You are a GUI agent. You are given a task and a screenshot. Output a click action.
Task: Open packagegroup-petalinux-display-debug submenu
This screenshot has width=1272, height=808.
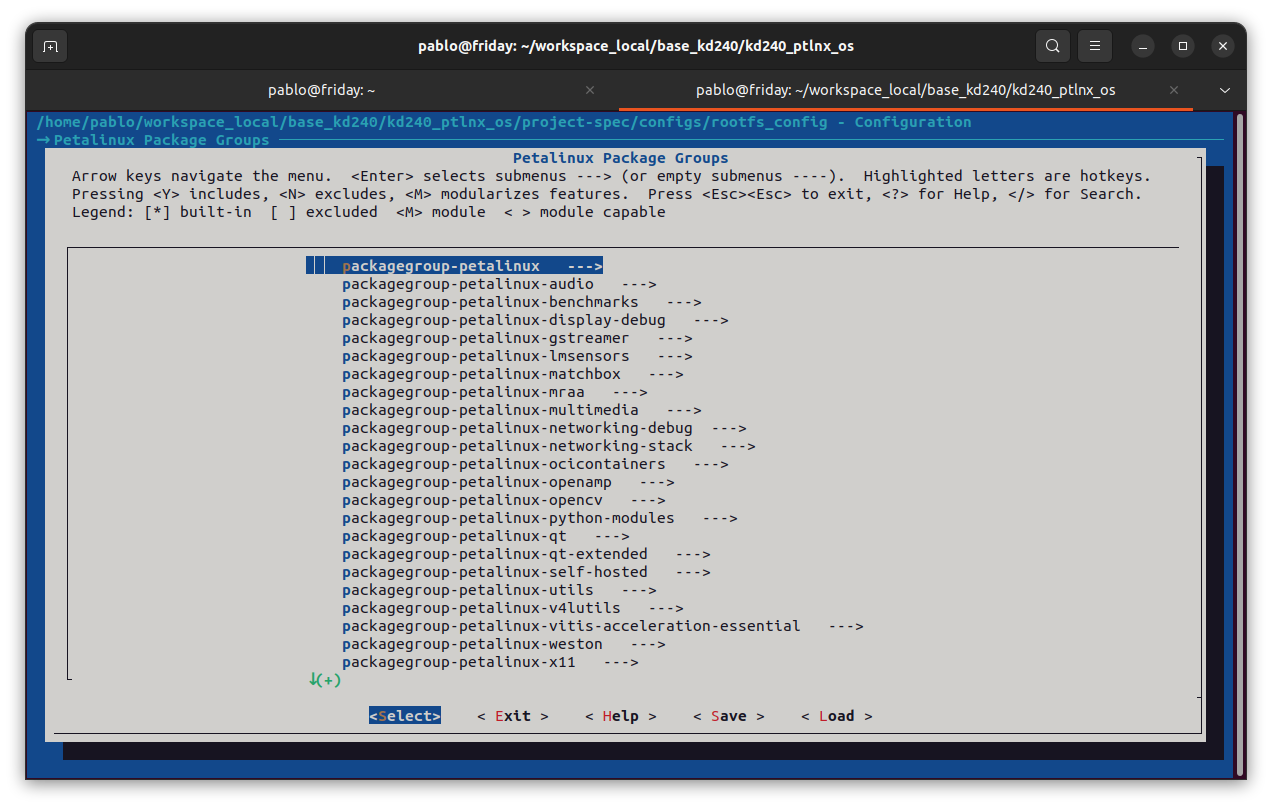pyautogui.click(x=535, y=320)
